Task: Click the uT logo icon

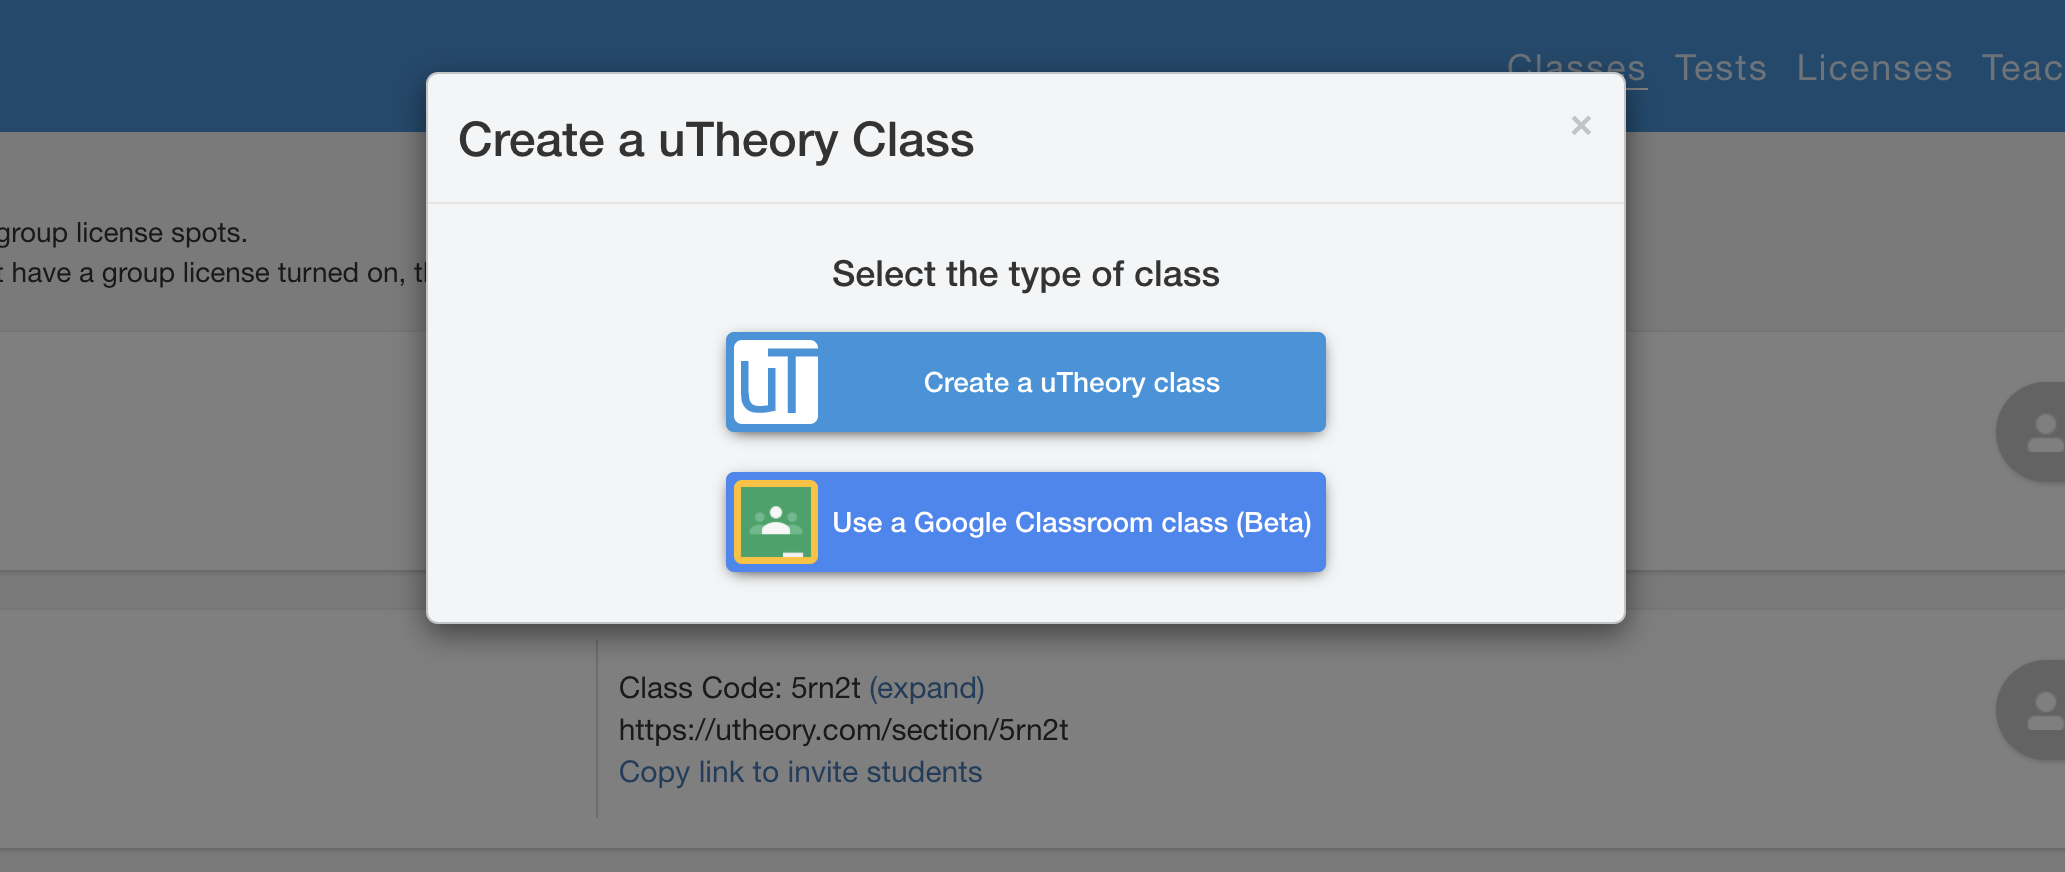Action: click(x=776, y=382)
